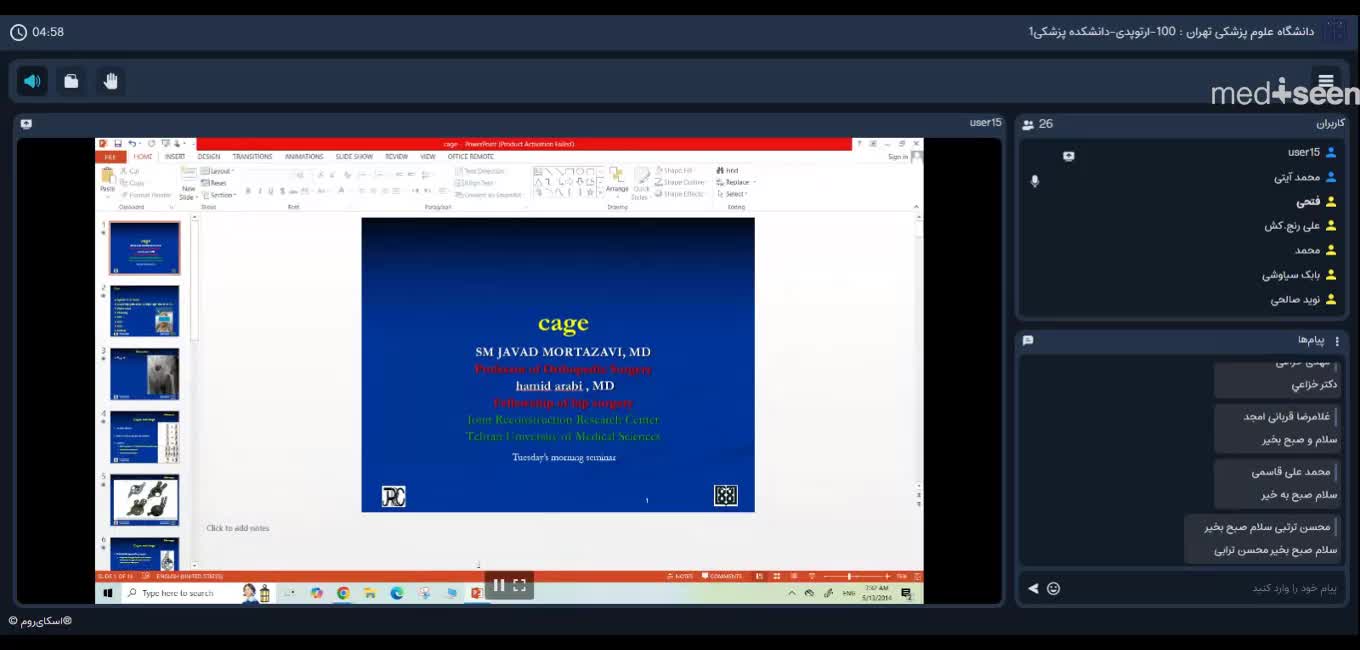Click the screen-share icon on the video panel header
Viewport: 1360px width, 650px height.
click(26, 124)
